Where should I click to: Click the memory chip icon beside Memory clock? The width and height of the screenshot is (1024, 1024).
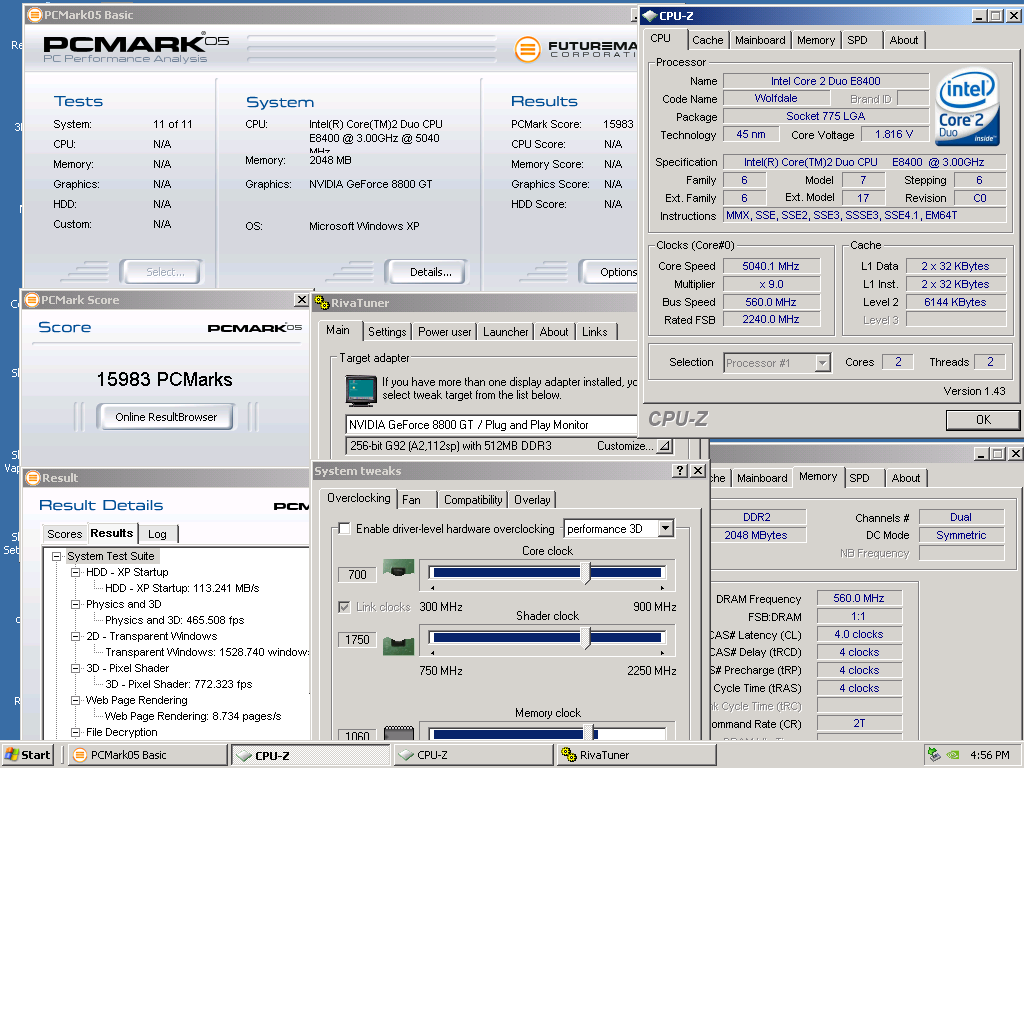398,733
